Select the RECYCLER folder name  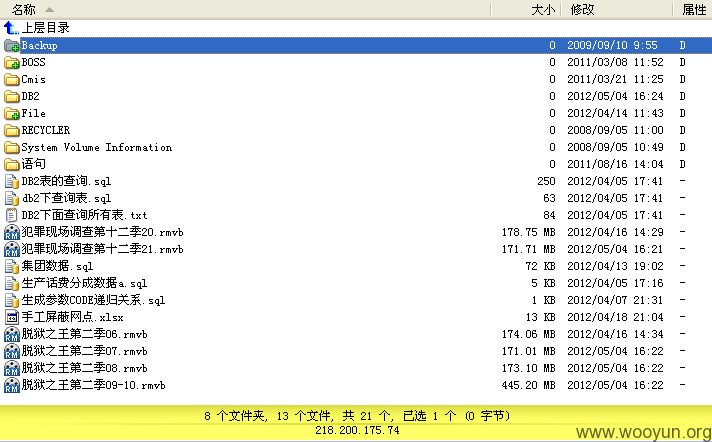tap(46, 130)
